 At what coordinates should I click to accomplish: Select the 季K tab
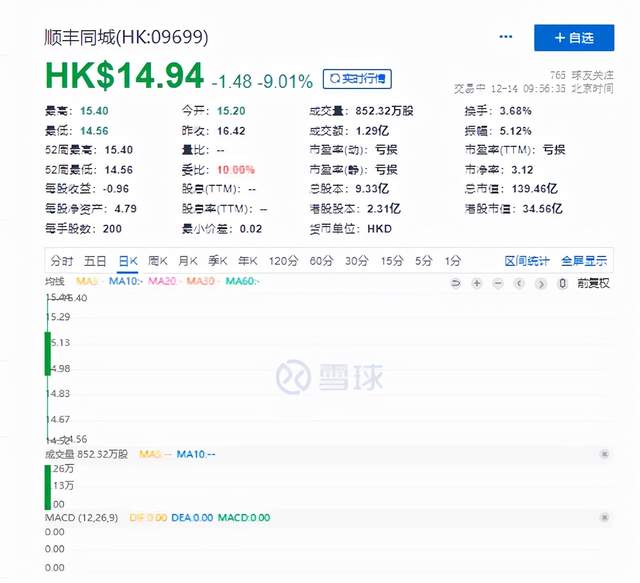[218, 261]
